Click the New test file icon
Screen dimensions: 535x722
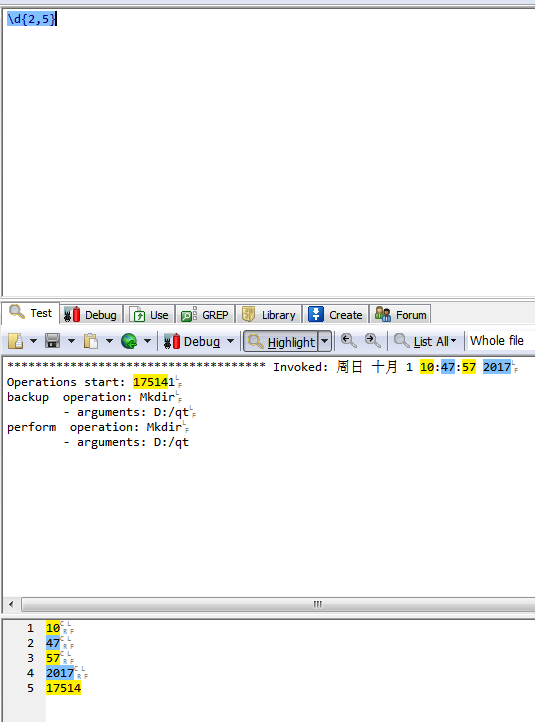pos(16,341)
